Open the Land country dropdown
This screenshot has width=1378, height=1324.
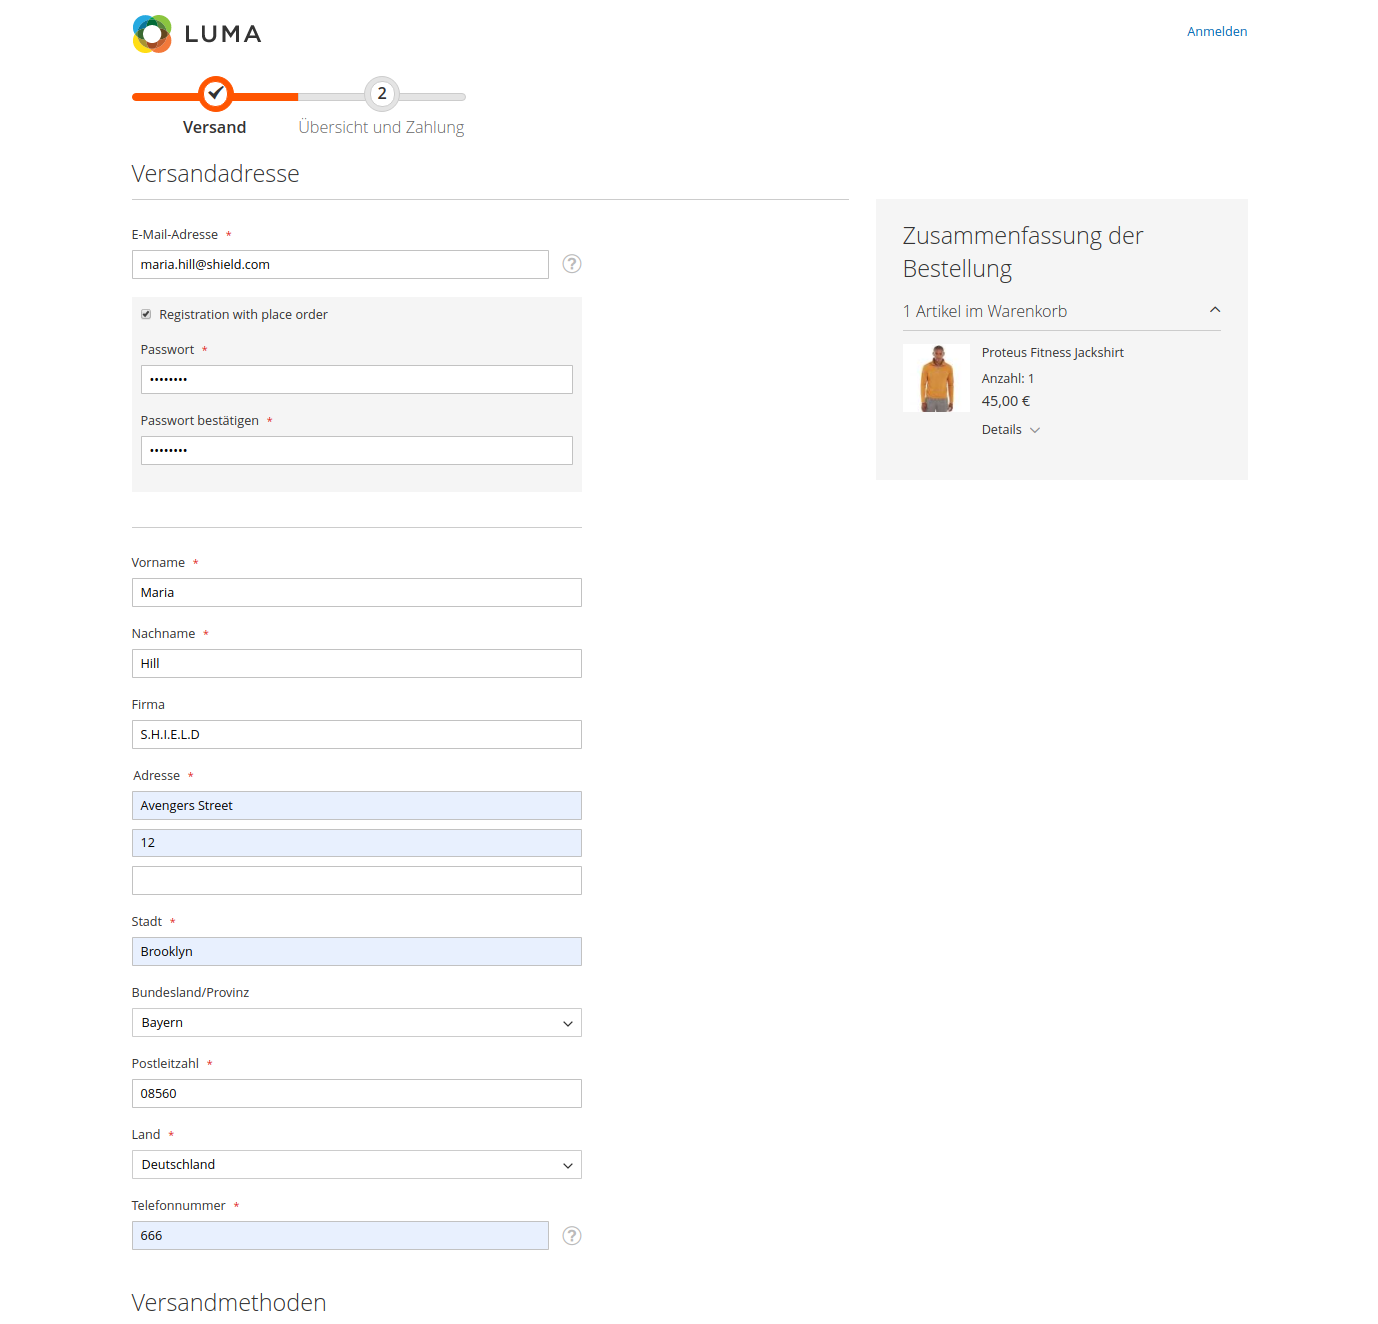(x=357, y=1165)
